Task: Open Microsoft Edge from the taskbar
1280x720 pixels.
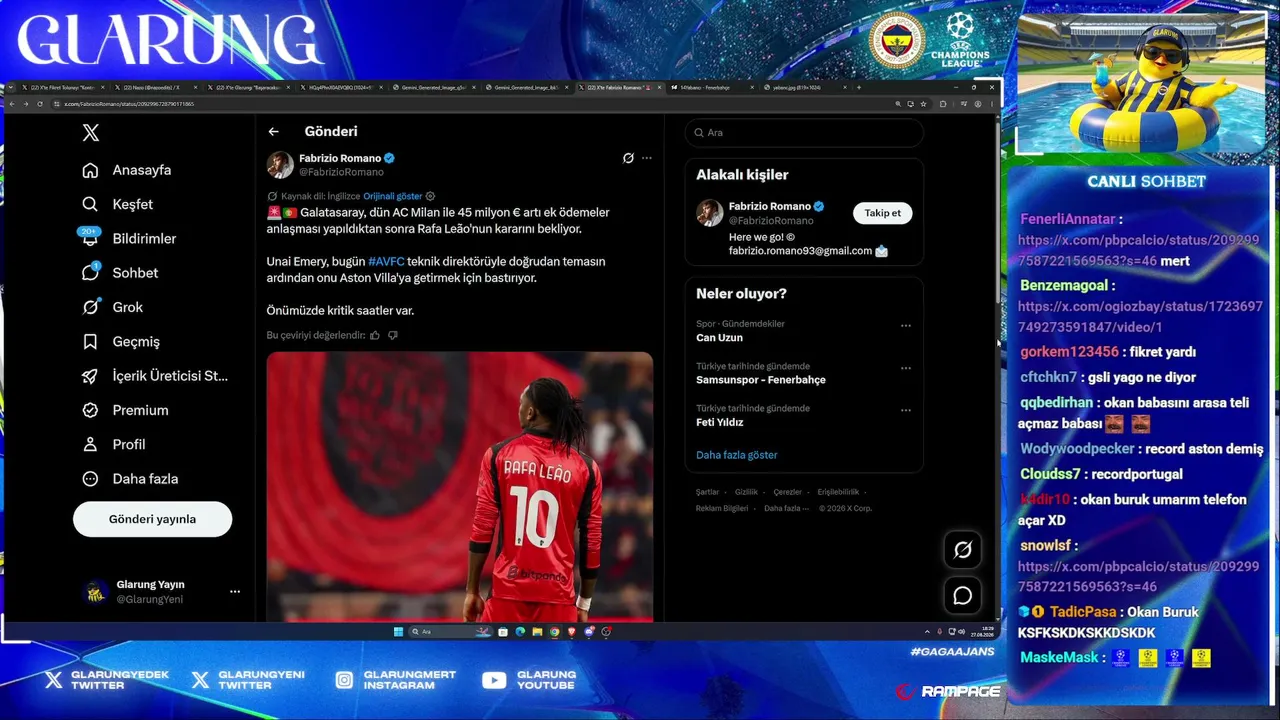Action: tap(520, 632)
